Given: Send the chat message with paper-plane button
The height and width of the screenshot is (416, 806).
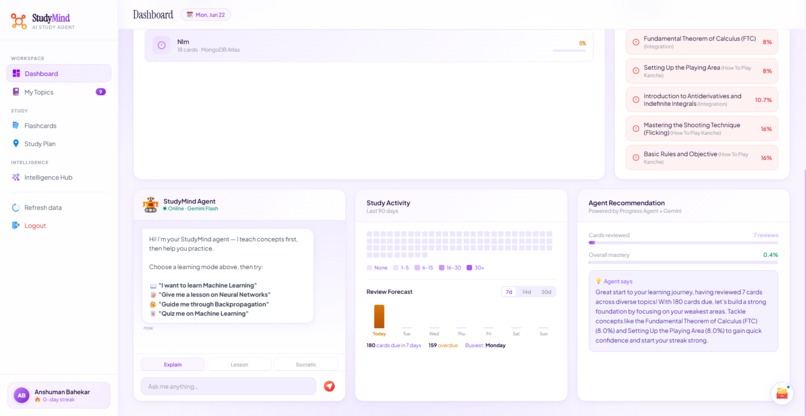Looking at the screenshot, I should click(x=329, y=386).
